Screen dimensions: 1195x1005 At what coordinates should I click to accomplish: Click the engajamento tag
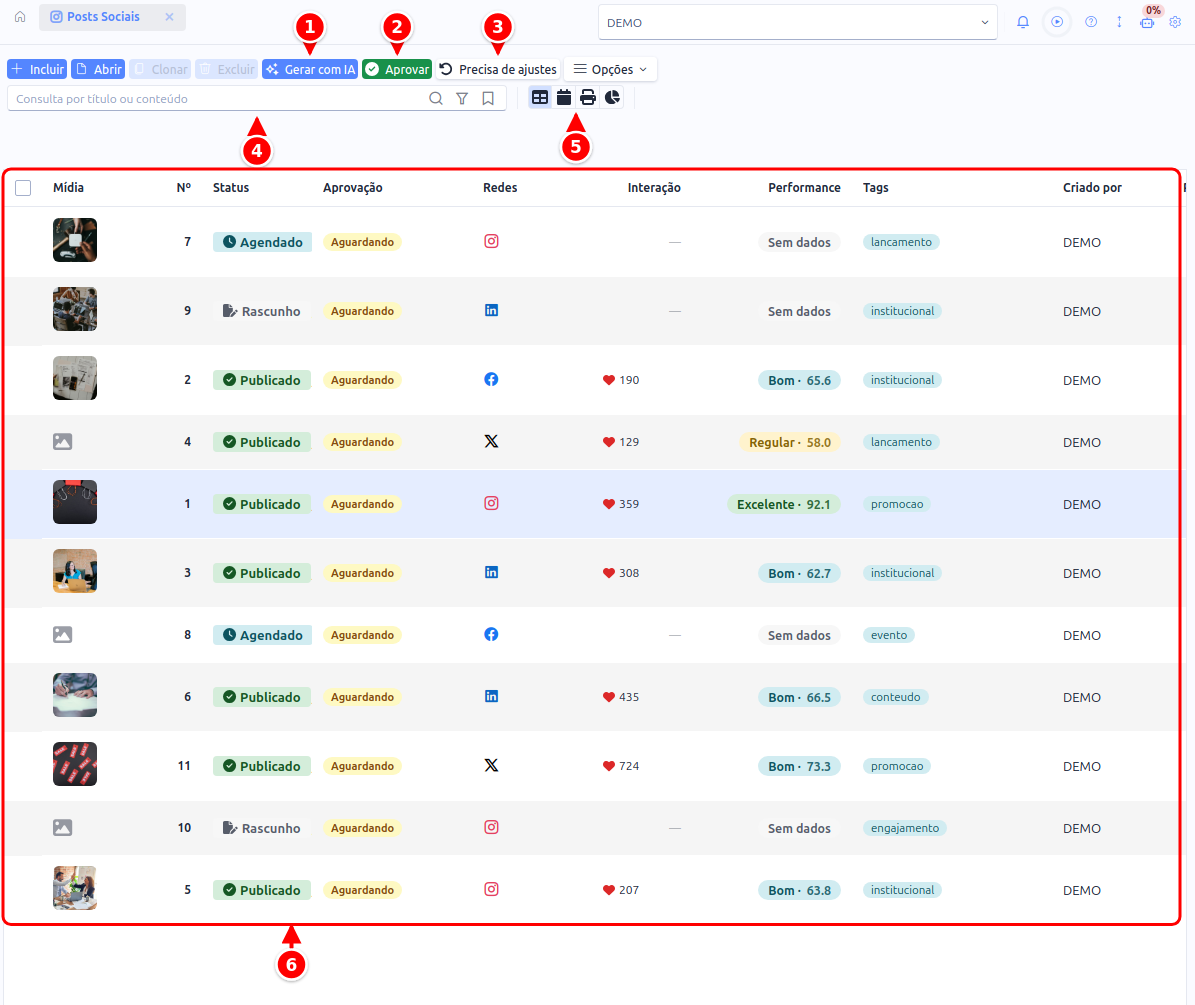point(905,828)
